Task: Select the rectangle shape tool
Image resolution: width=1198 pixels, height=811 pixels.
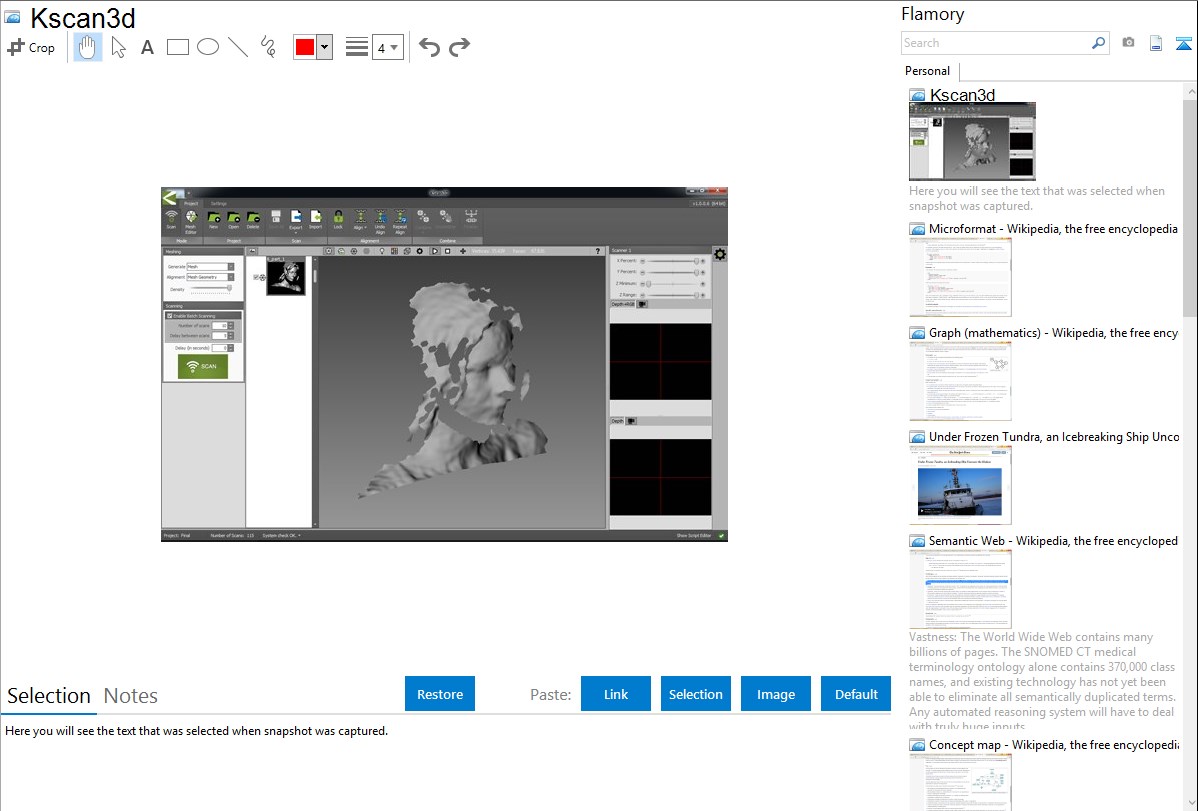Action: [177, 47]
